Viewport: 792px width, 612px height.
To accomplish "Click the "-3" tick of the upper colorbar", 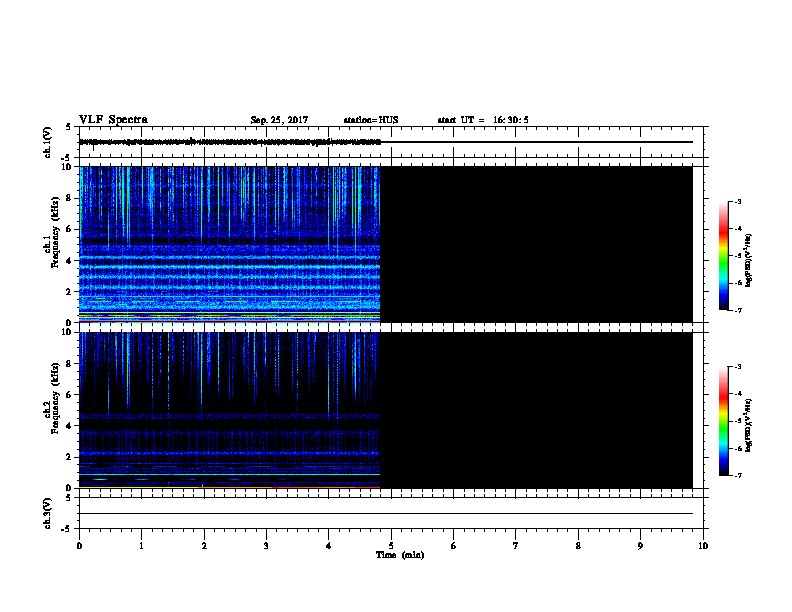I will pyautogui.click(x=737, y=201).
